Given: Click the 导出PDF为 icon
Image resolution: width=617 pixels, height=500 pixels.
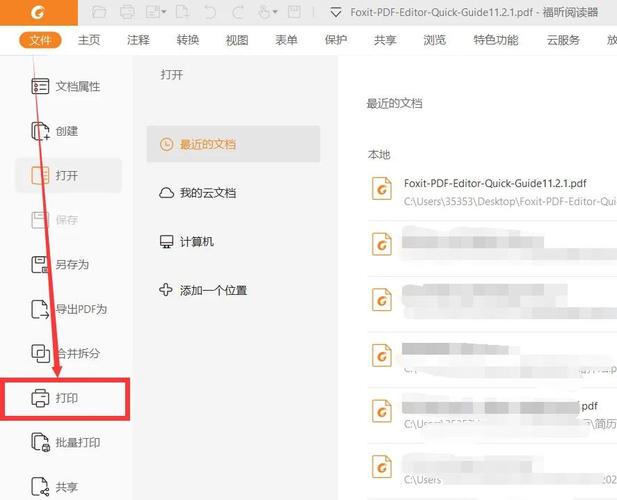Looking at the screenshot, I should pyautogui.click(x=40, y=309).
